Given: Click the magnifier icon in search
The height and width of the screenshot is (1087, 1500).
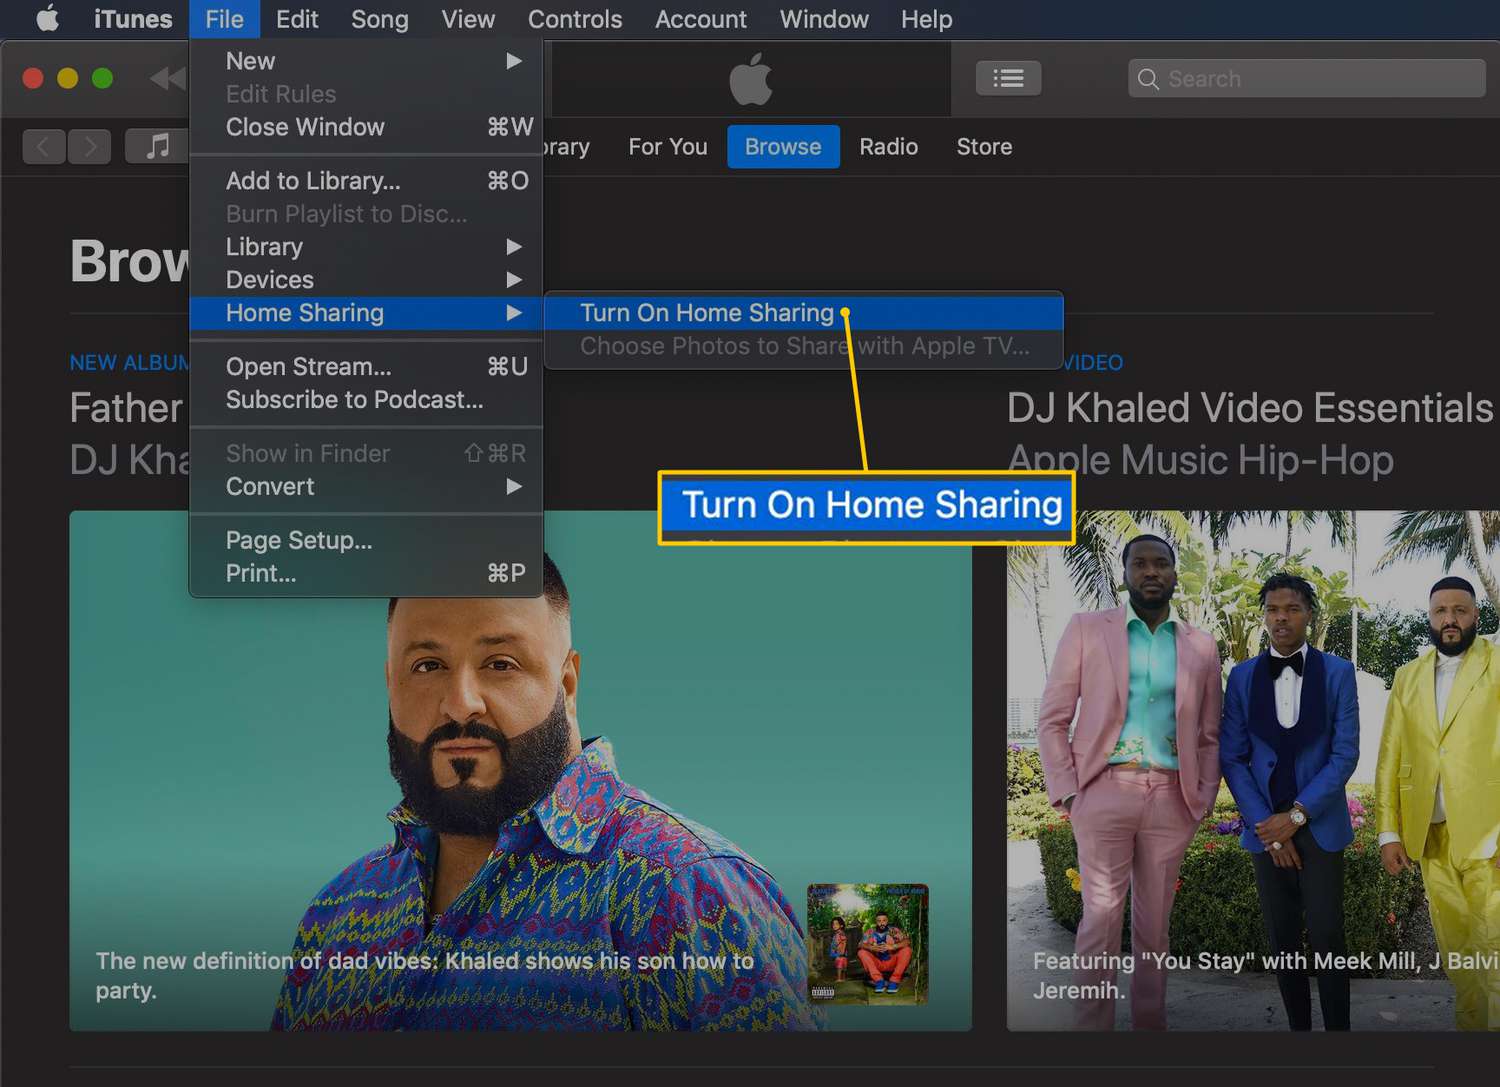Looking at the screenshot, I should (1148, 79).
